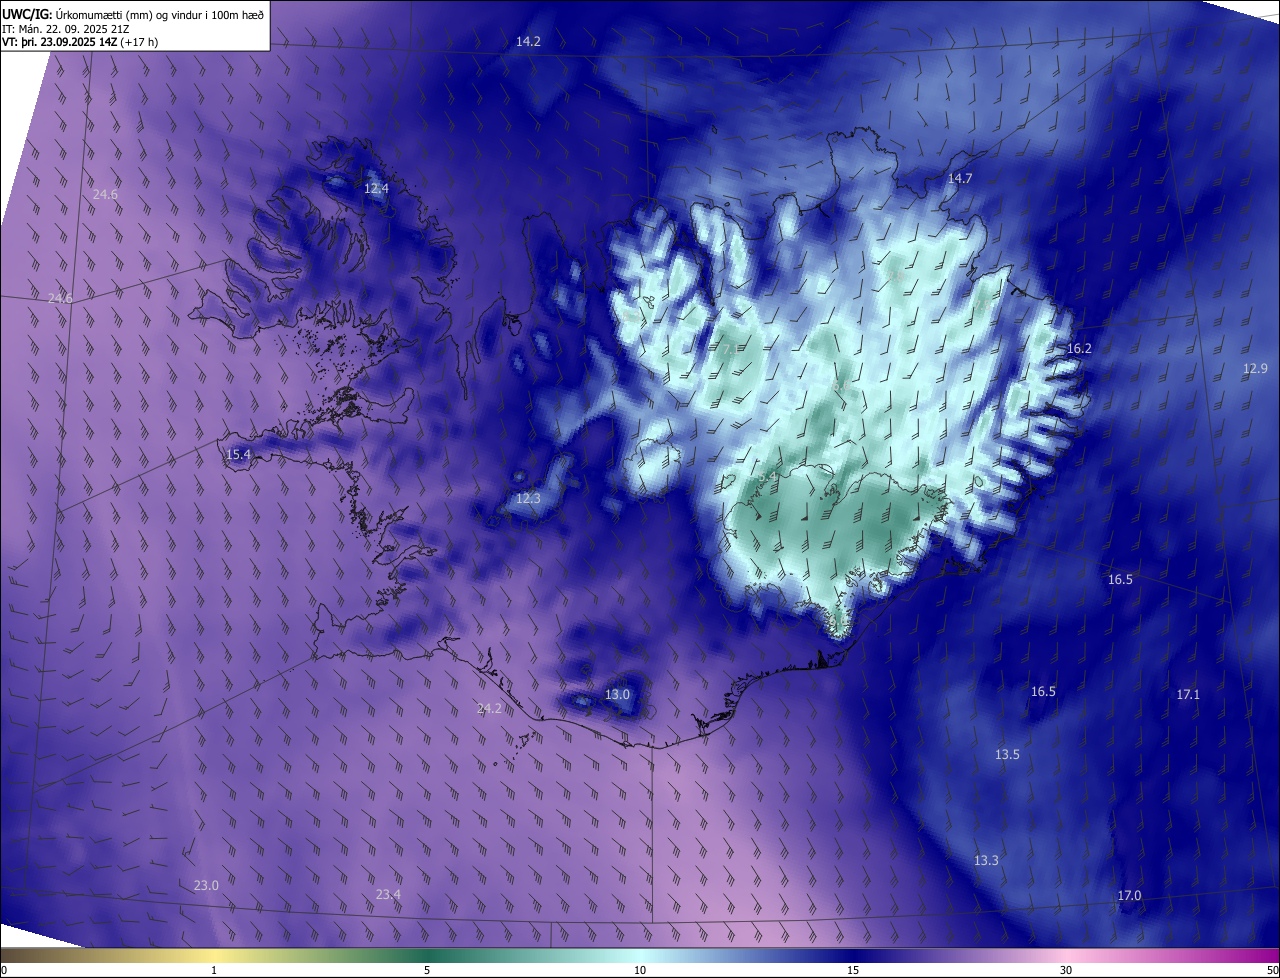The width and height of the screenshot is (1280, 978).
Task: Click the 12.3 value label
Action: click(x=528, y=499)
